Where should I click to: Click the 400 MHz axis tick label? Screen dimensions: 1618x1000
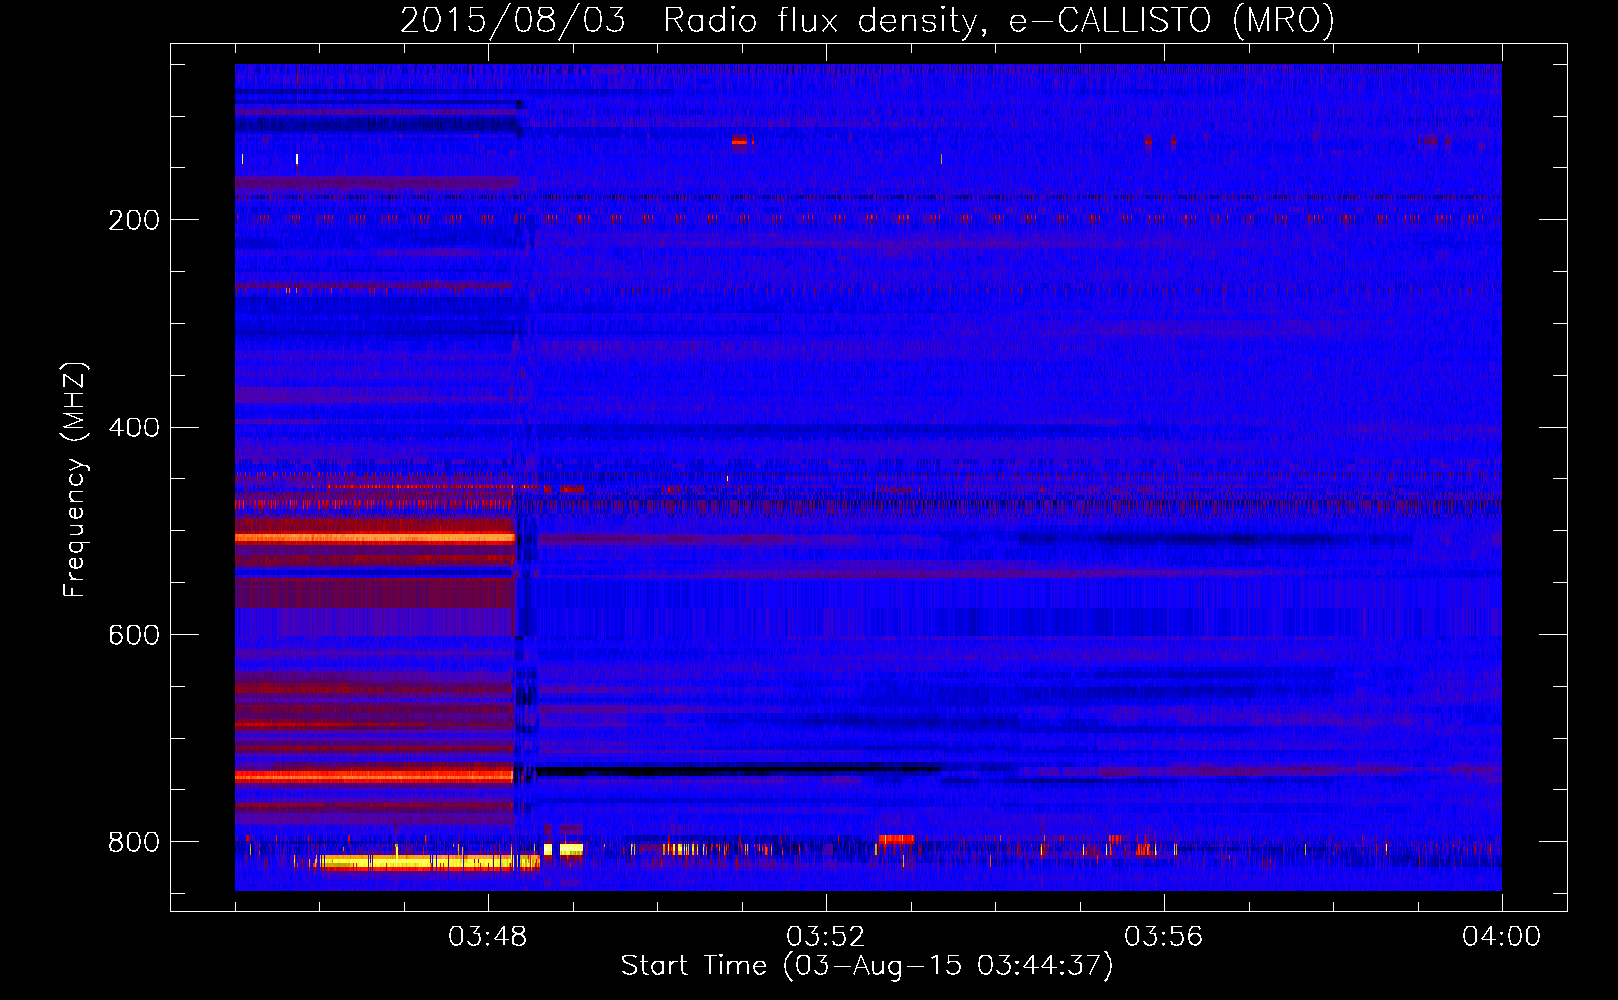(x=134, y=428)
